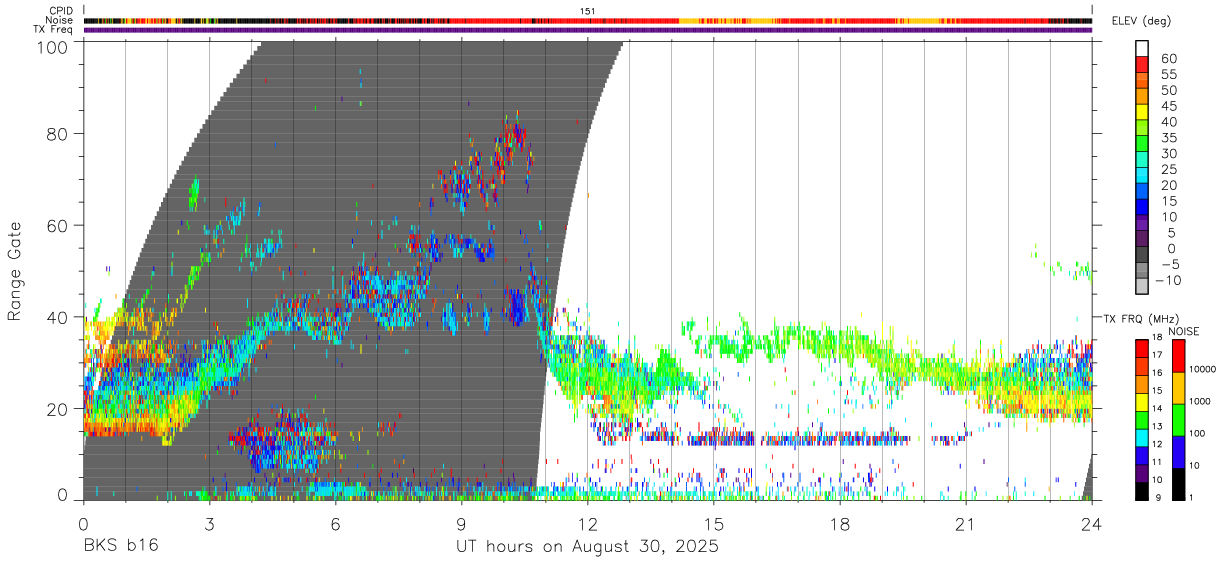Select the 45 tick on the elevation colorbar

(1167, 107)
